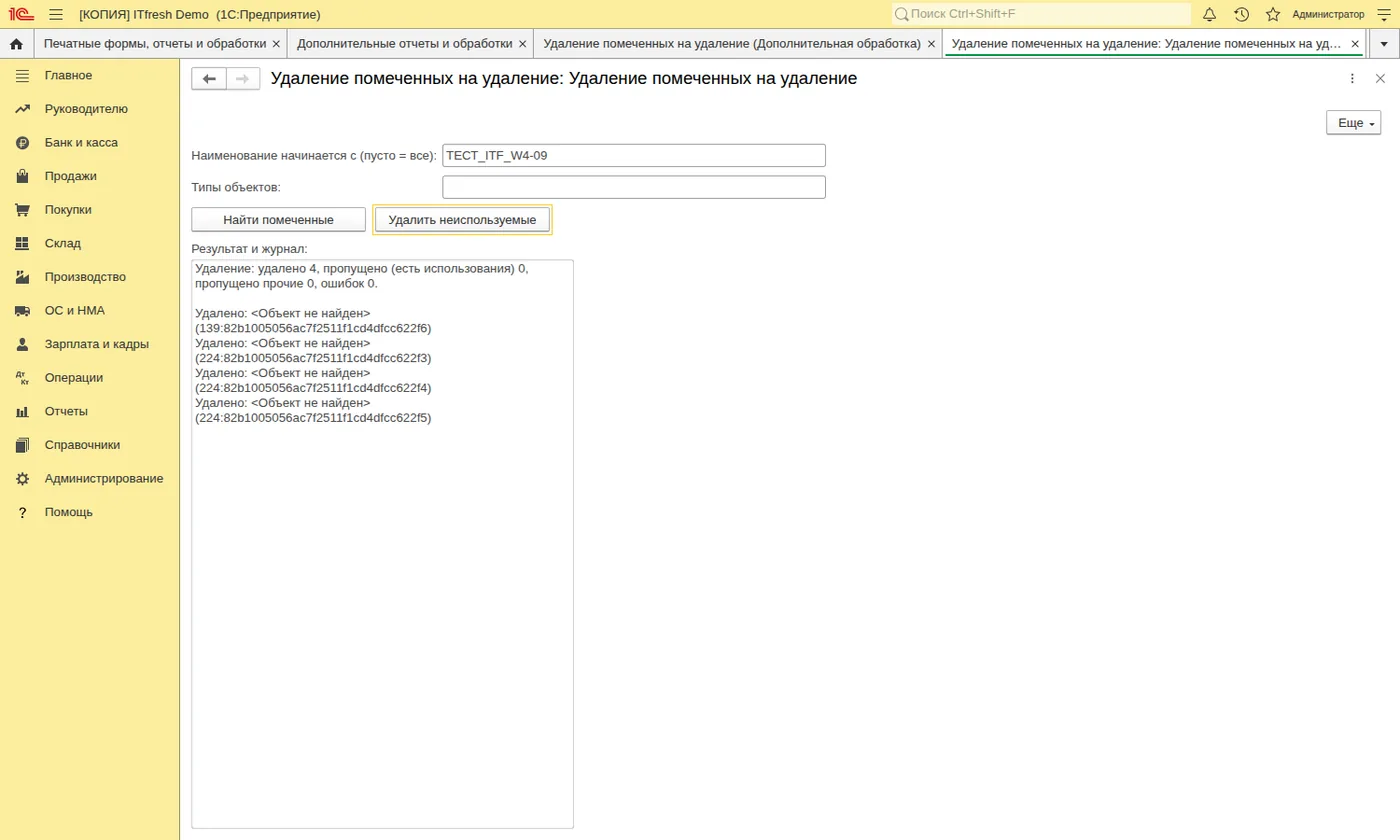This screenshot has width=1400, height=840.
Task: Focus the Наименование начинается с field
Action: [x=634, y=155]
